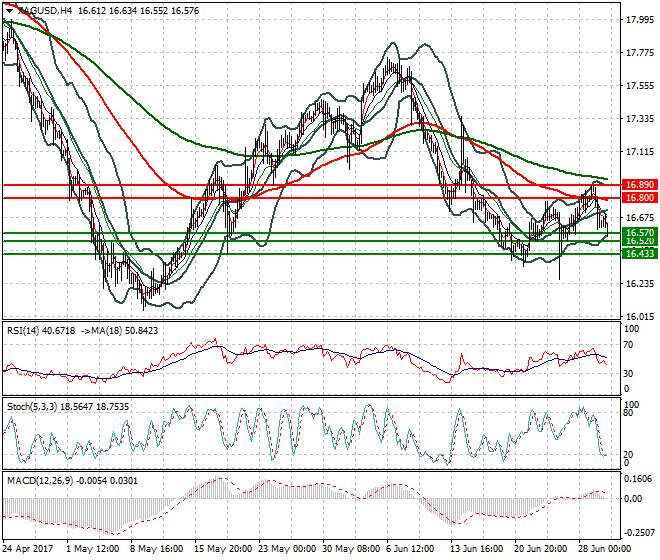660x560 pixels.
Task: Select the Stoch(5,3,3) indicator label
Action: click(x=32, y=407)
